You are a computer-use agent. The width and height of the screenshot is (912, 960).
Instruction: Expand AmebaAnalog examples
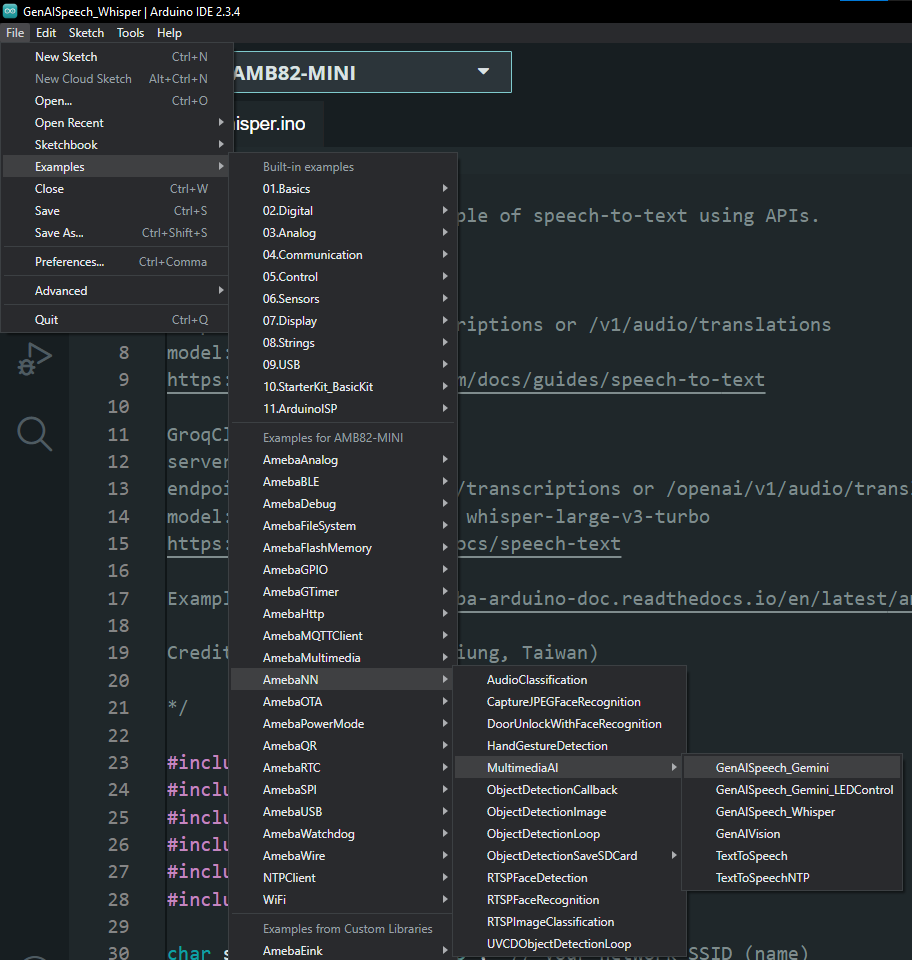343,460
